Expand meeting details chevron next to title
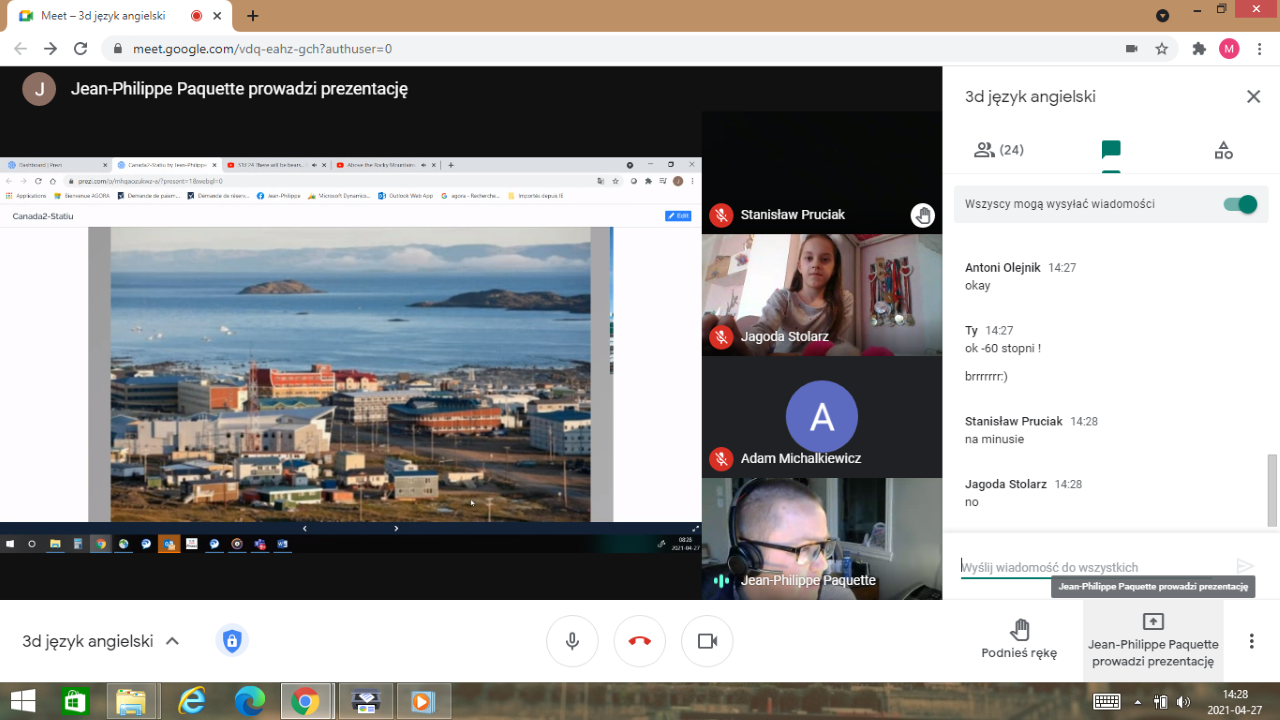This screenshot has height=720, width=1280. (172, 641)
